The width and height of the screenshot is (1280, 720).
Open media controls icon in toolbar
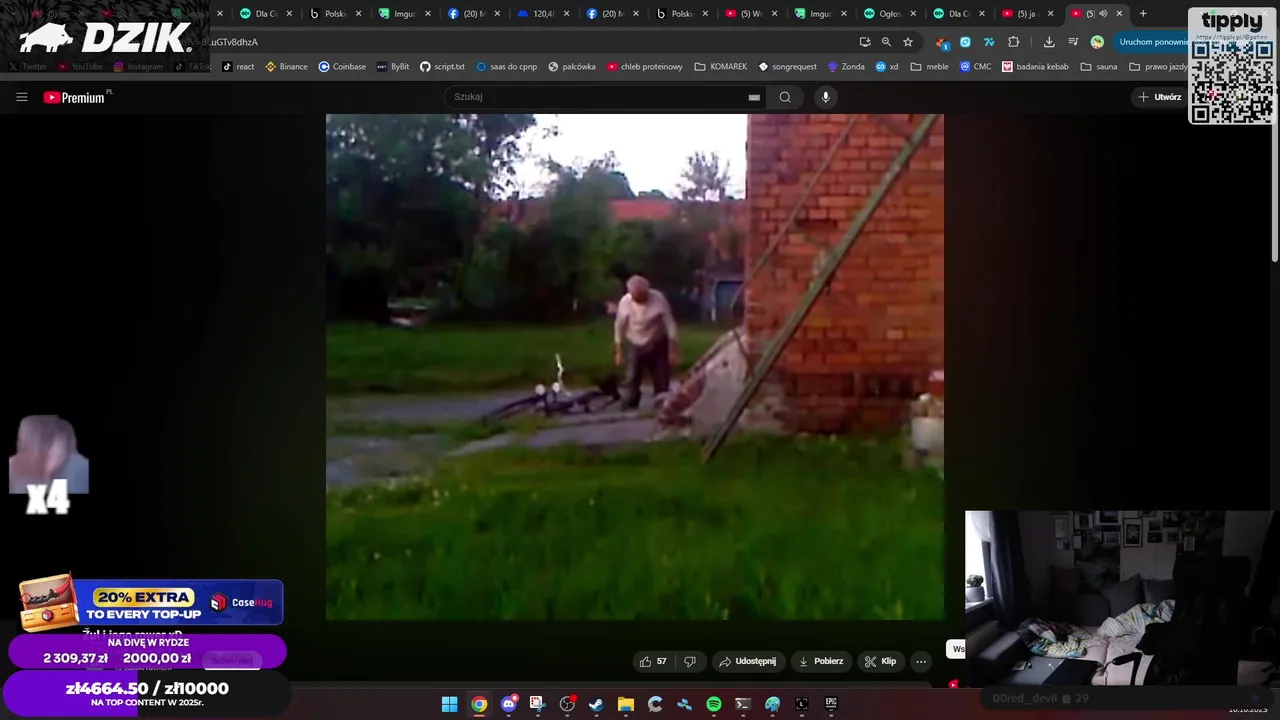click(x=1073, y=42)
